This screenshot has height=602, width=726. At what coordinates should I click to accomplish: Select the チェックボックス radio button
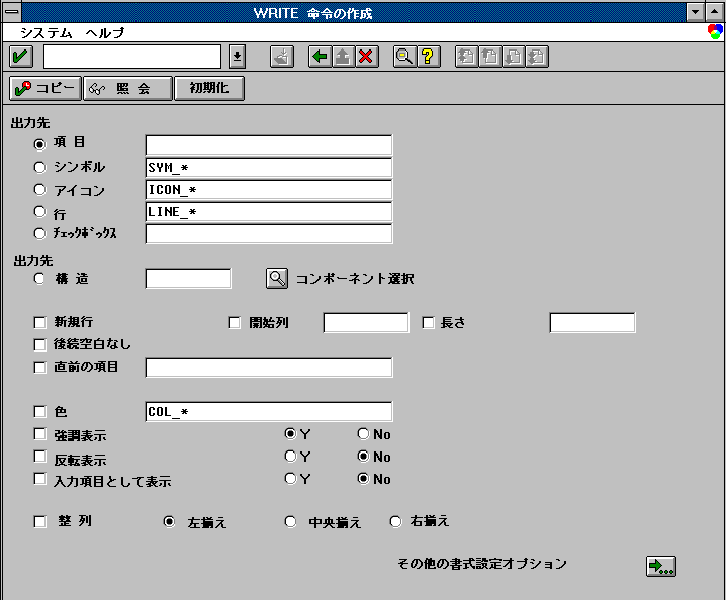40,233
